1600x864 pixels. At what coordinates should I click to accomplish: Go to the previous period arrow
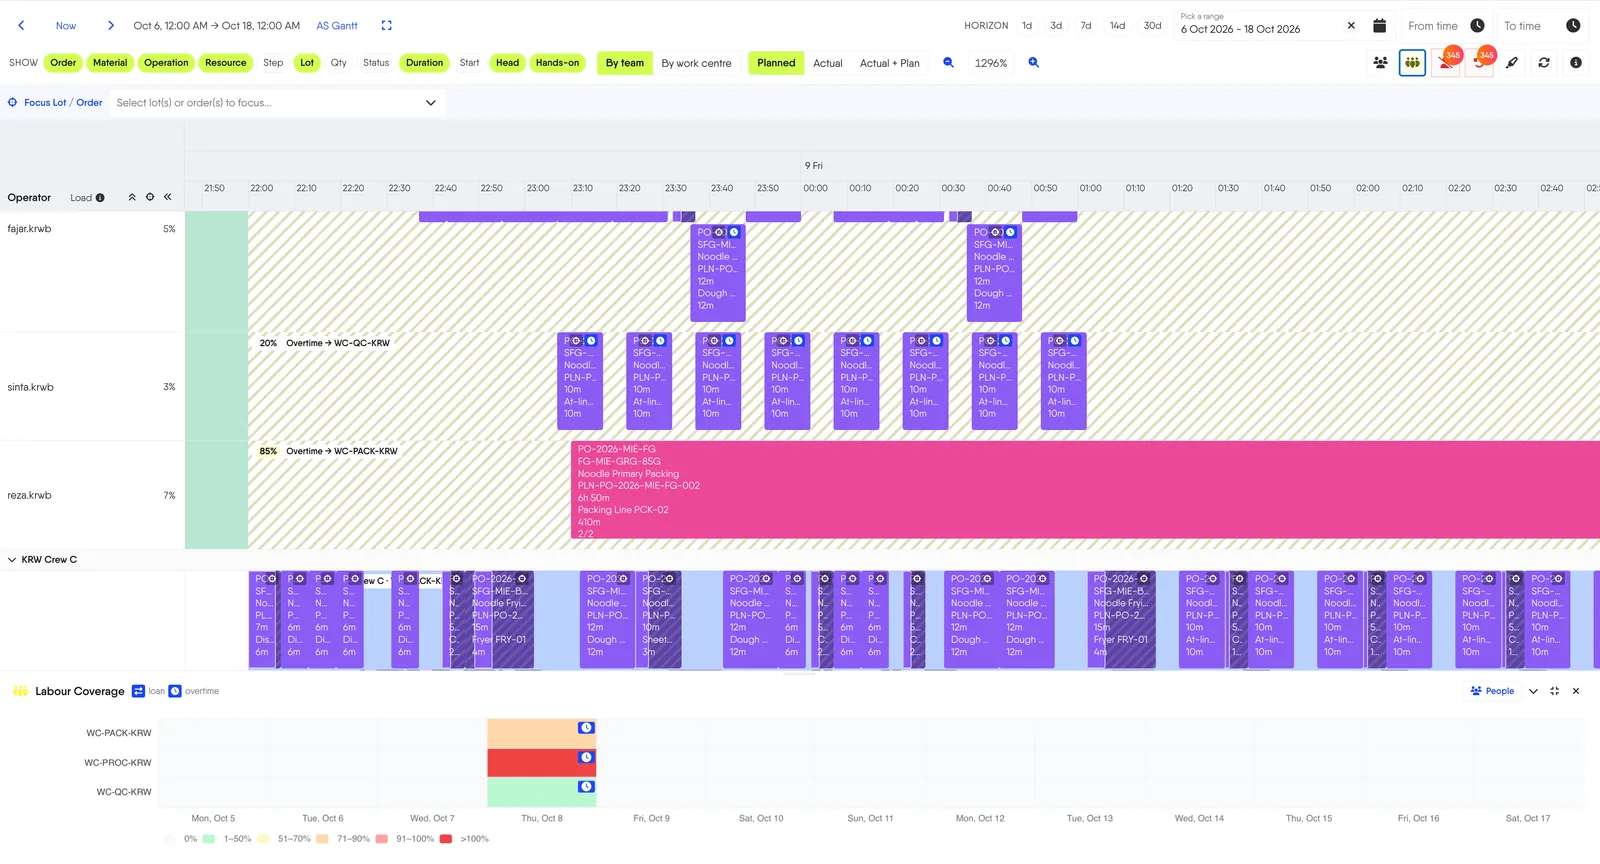click(21, 26)
